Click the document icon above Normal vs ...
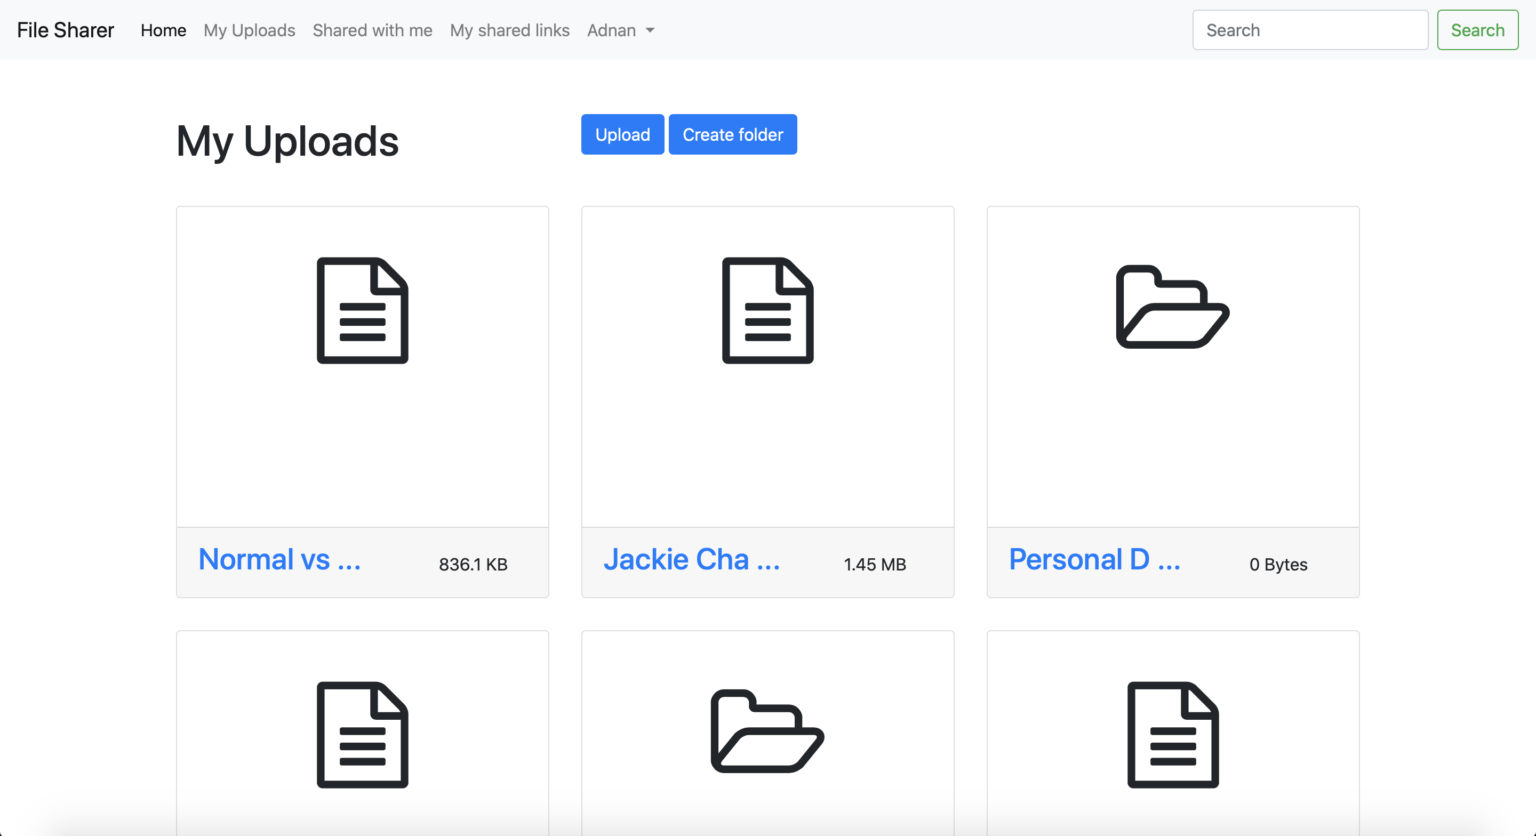The width and height of the screenshot is (1536, 836). click(362, 310)
